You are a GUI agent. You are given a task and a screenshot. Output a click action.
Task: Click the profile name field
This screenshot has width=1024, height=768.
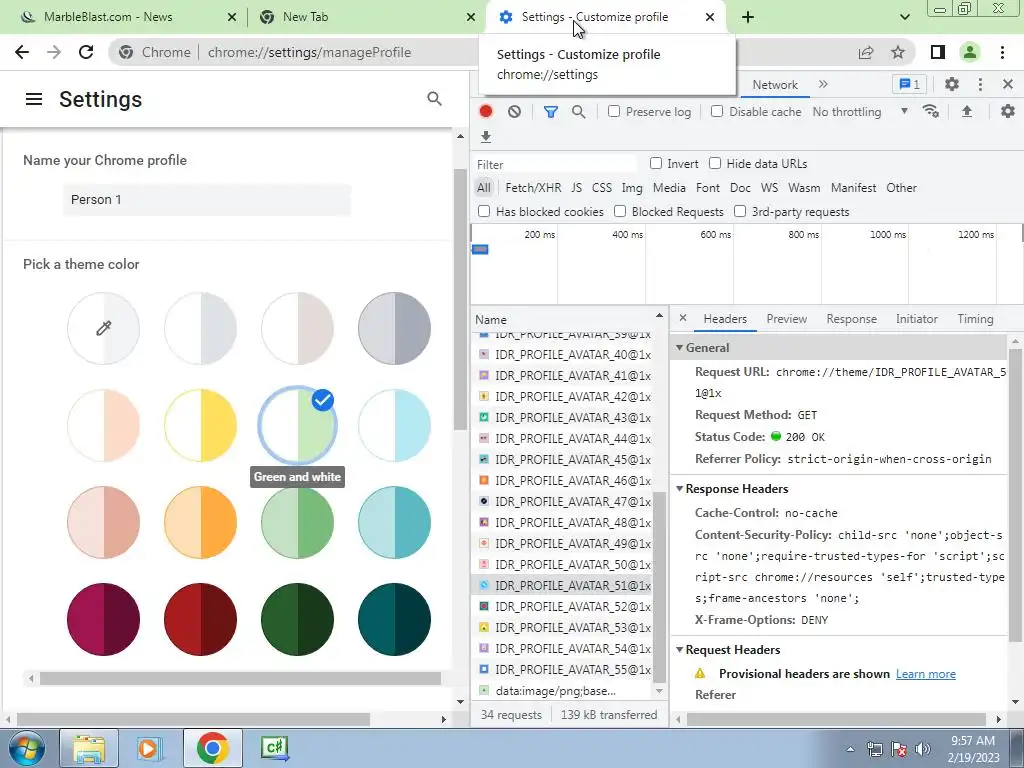(207, 200)
